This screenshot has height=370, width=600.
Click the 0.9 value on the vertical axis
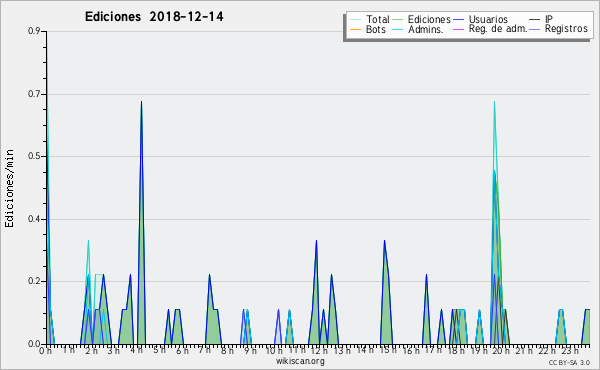pos(35,31)
